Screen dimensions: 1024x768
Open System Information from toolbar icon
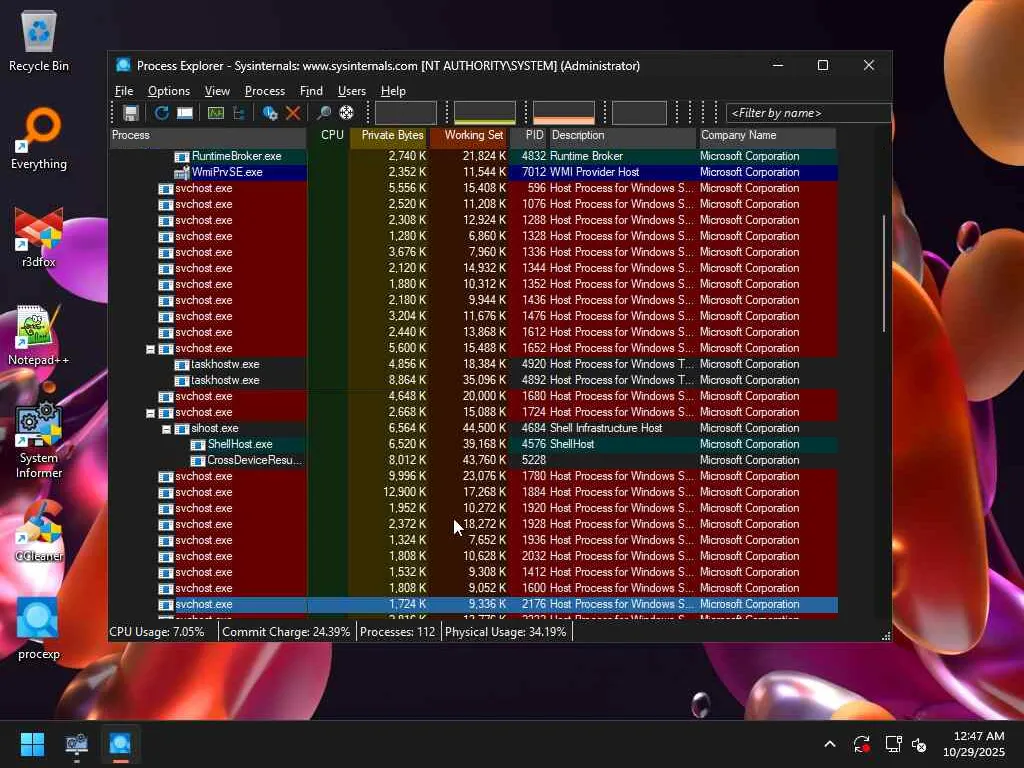pyautogui.click(x=185, y=113)
